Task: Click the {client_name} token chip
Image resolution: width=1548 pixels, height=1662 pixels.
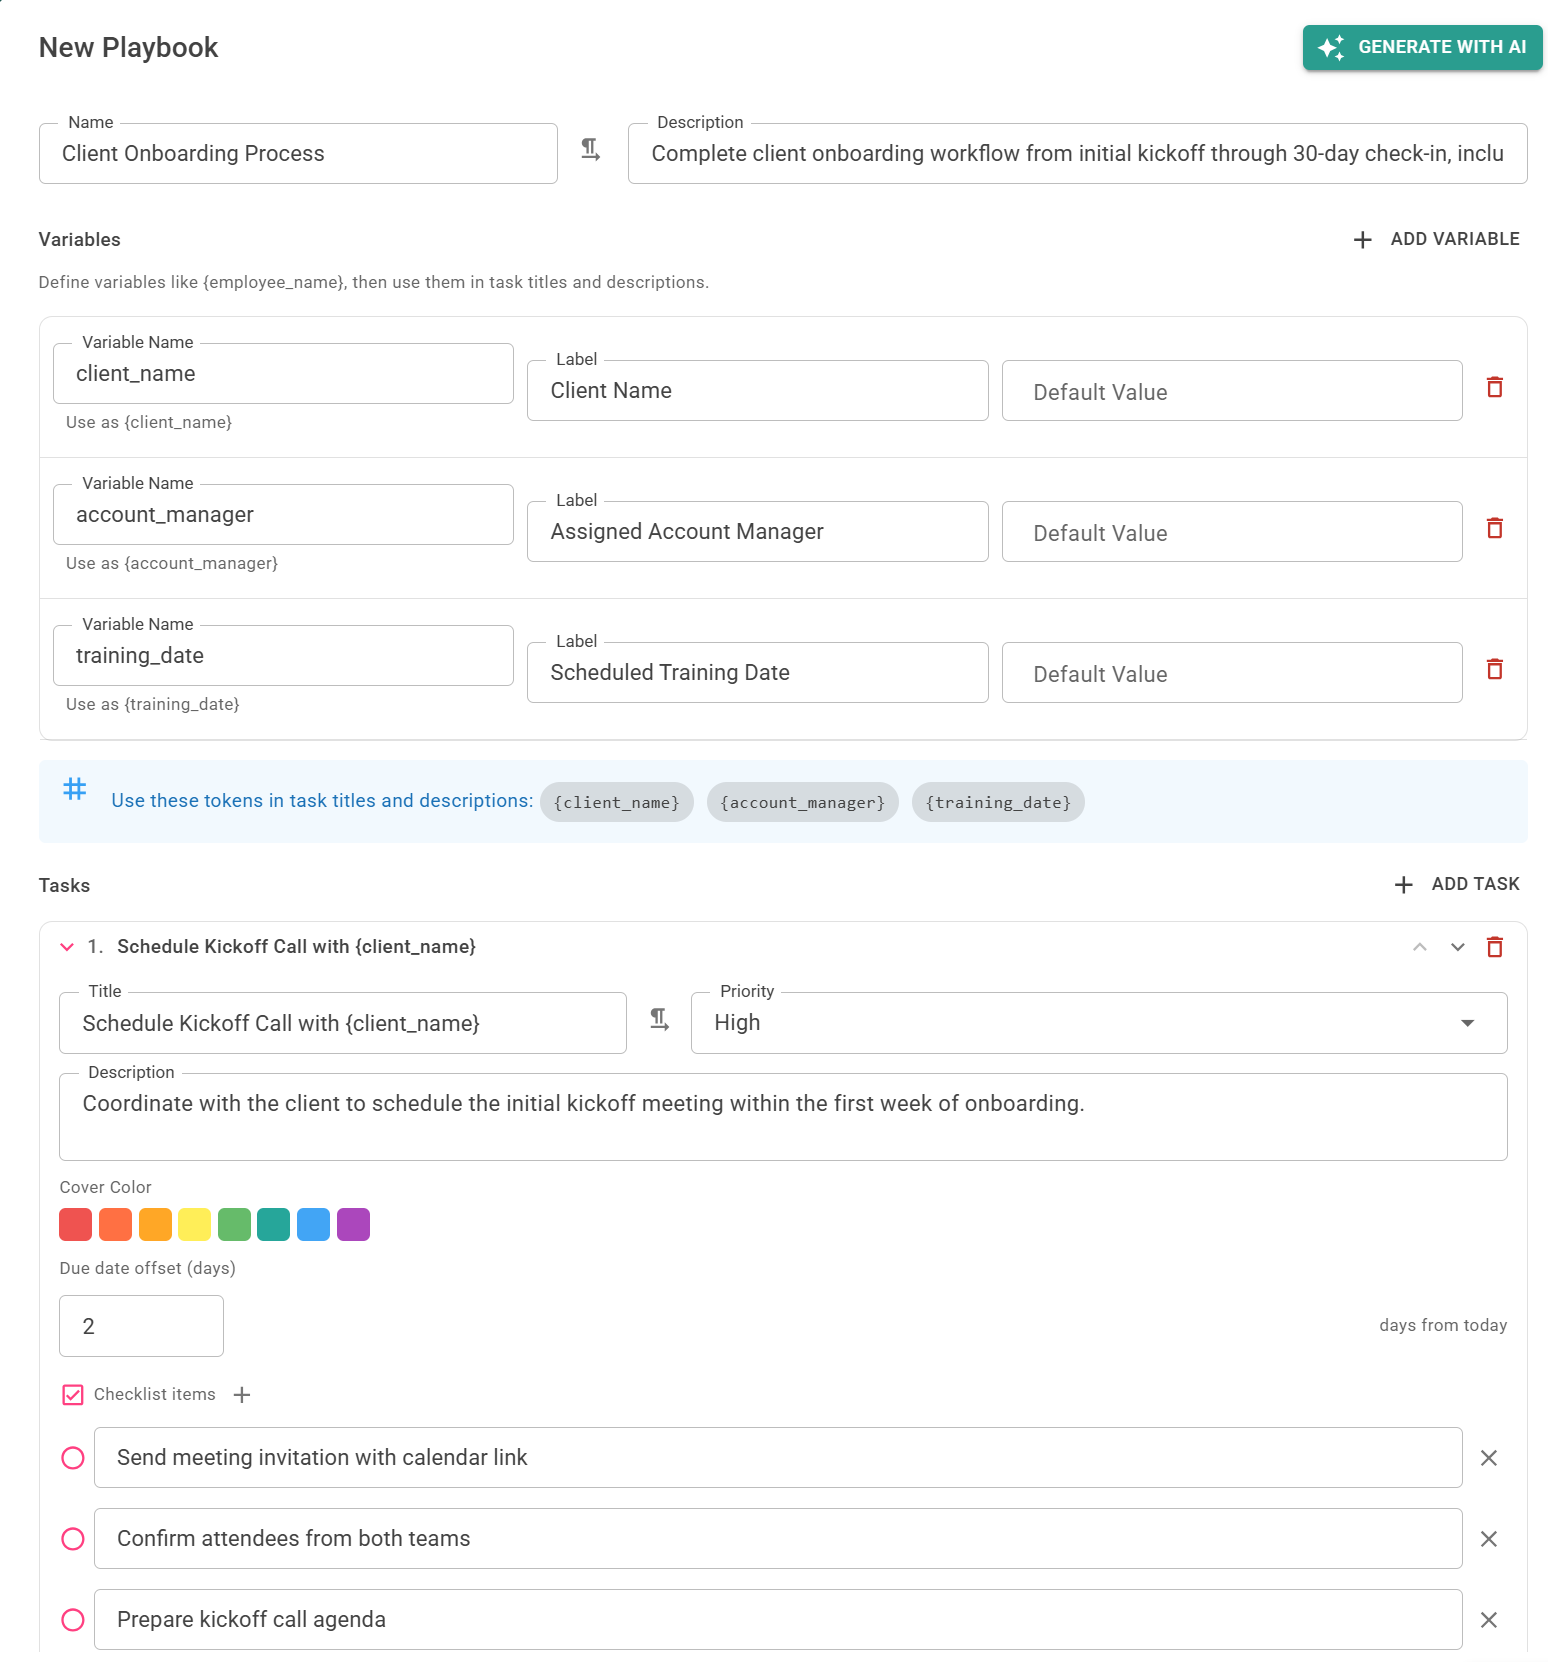Action: coord(617,802)
